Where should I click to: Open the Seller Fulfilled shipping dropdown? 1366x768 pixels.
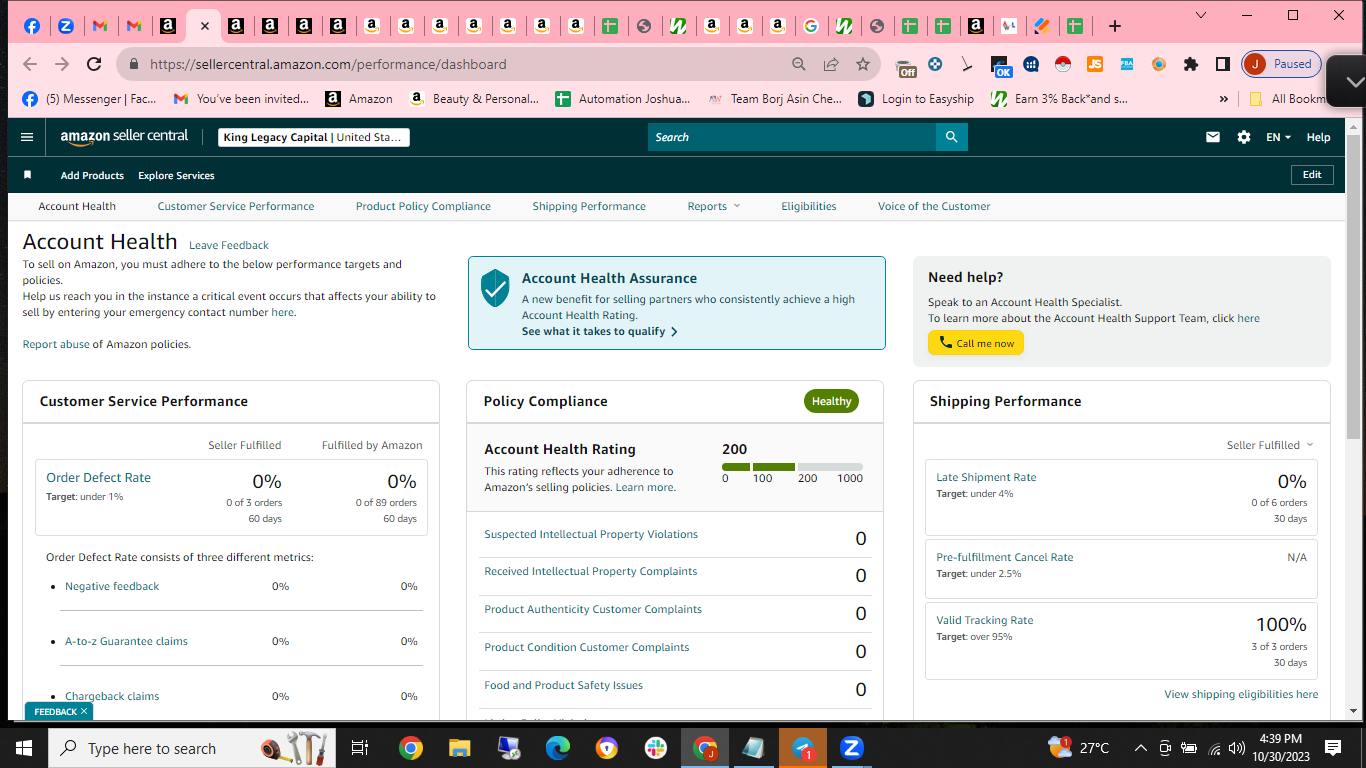pyautogui.click(x=1270, y=445)
